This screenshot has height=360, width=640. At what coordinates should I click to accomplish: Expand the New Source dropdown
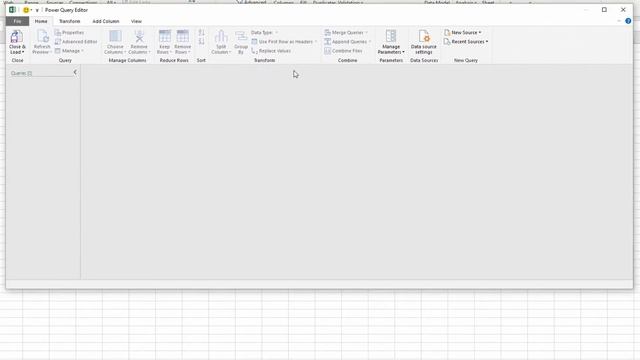(x=462, y=32)
